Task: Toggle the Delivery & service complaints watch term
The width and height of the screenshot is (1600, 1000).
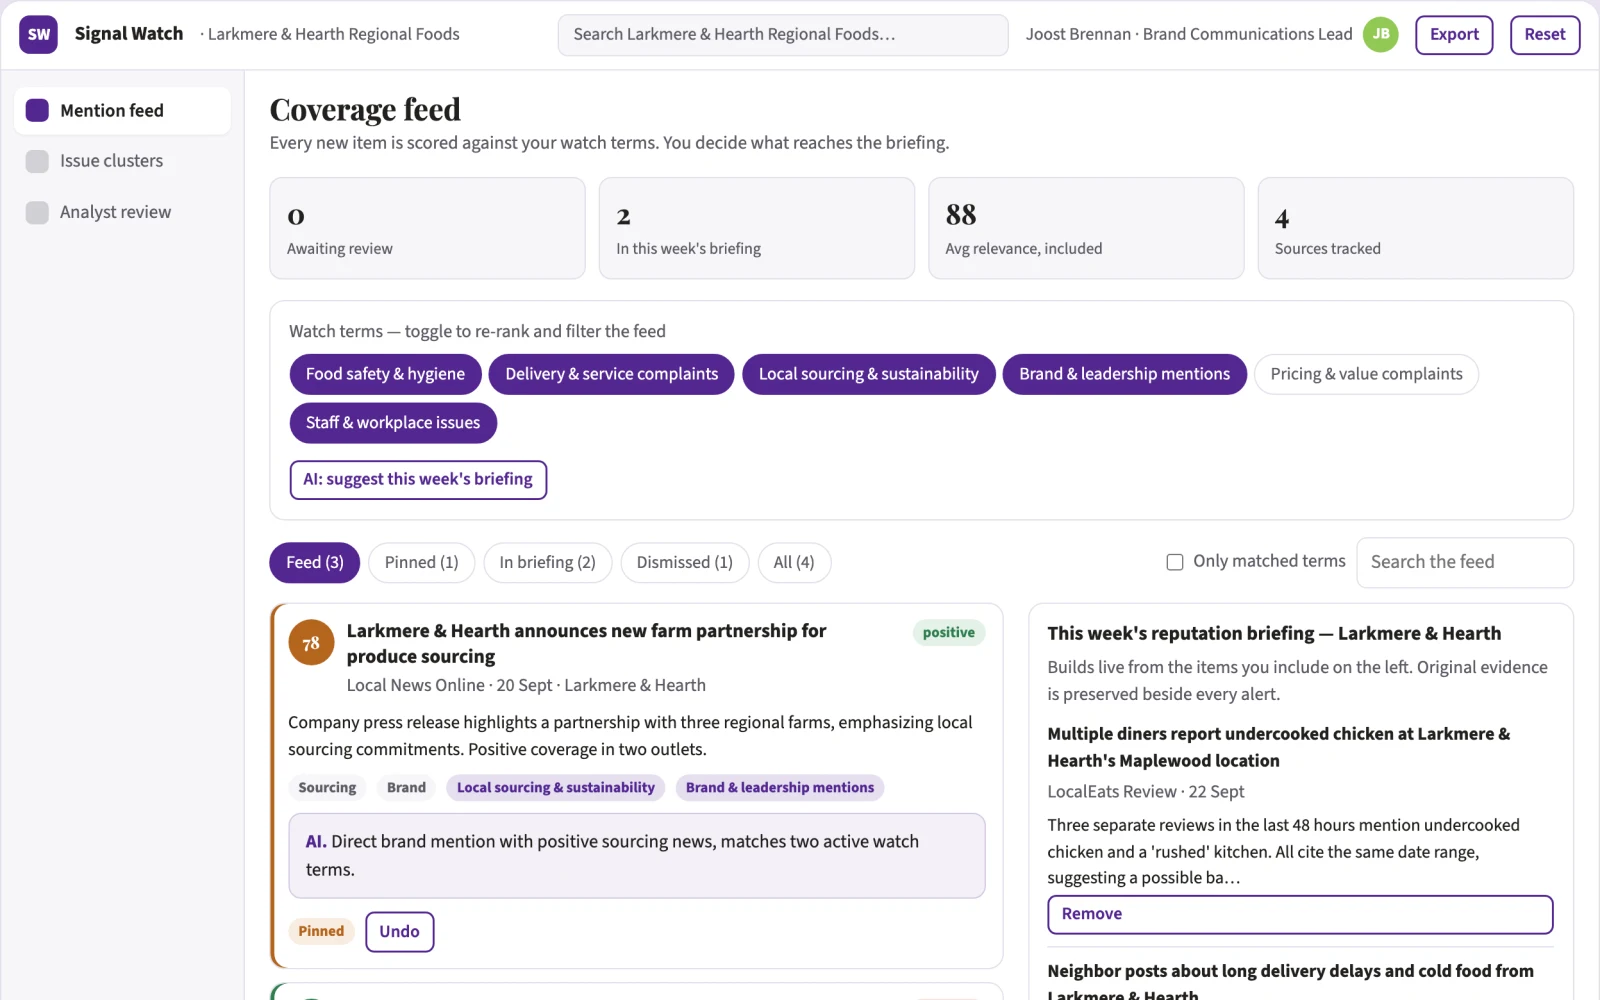Action: click(611, 374)
